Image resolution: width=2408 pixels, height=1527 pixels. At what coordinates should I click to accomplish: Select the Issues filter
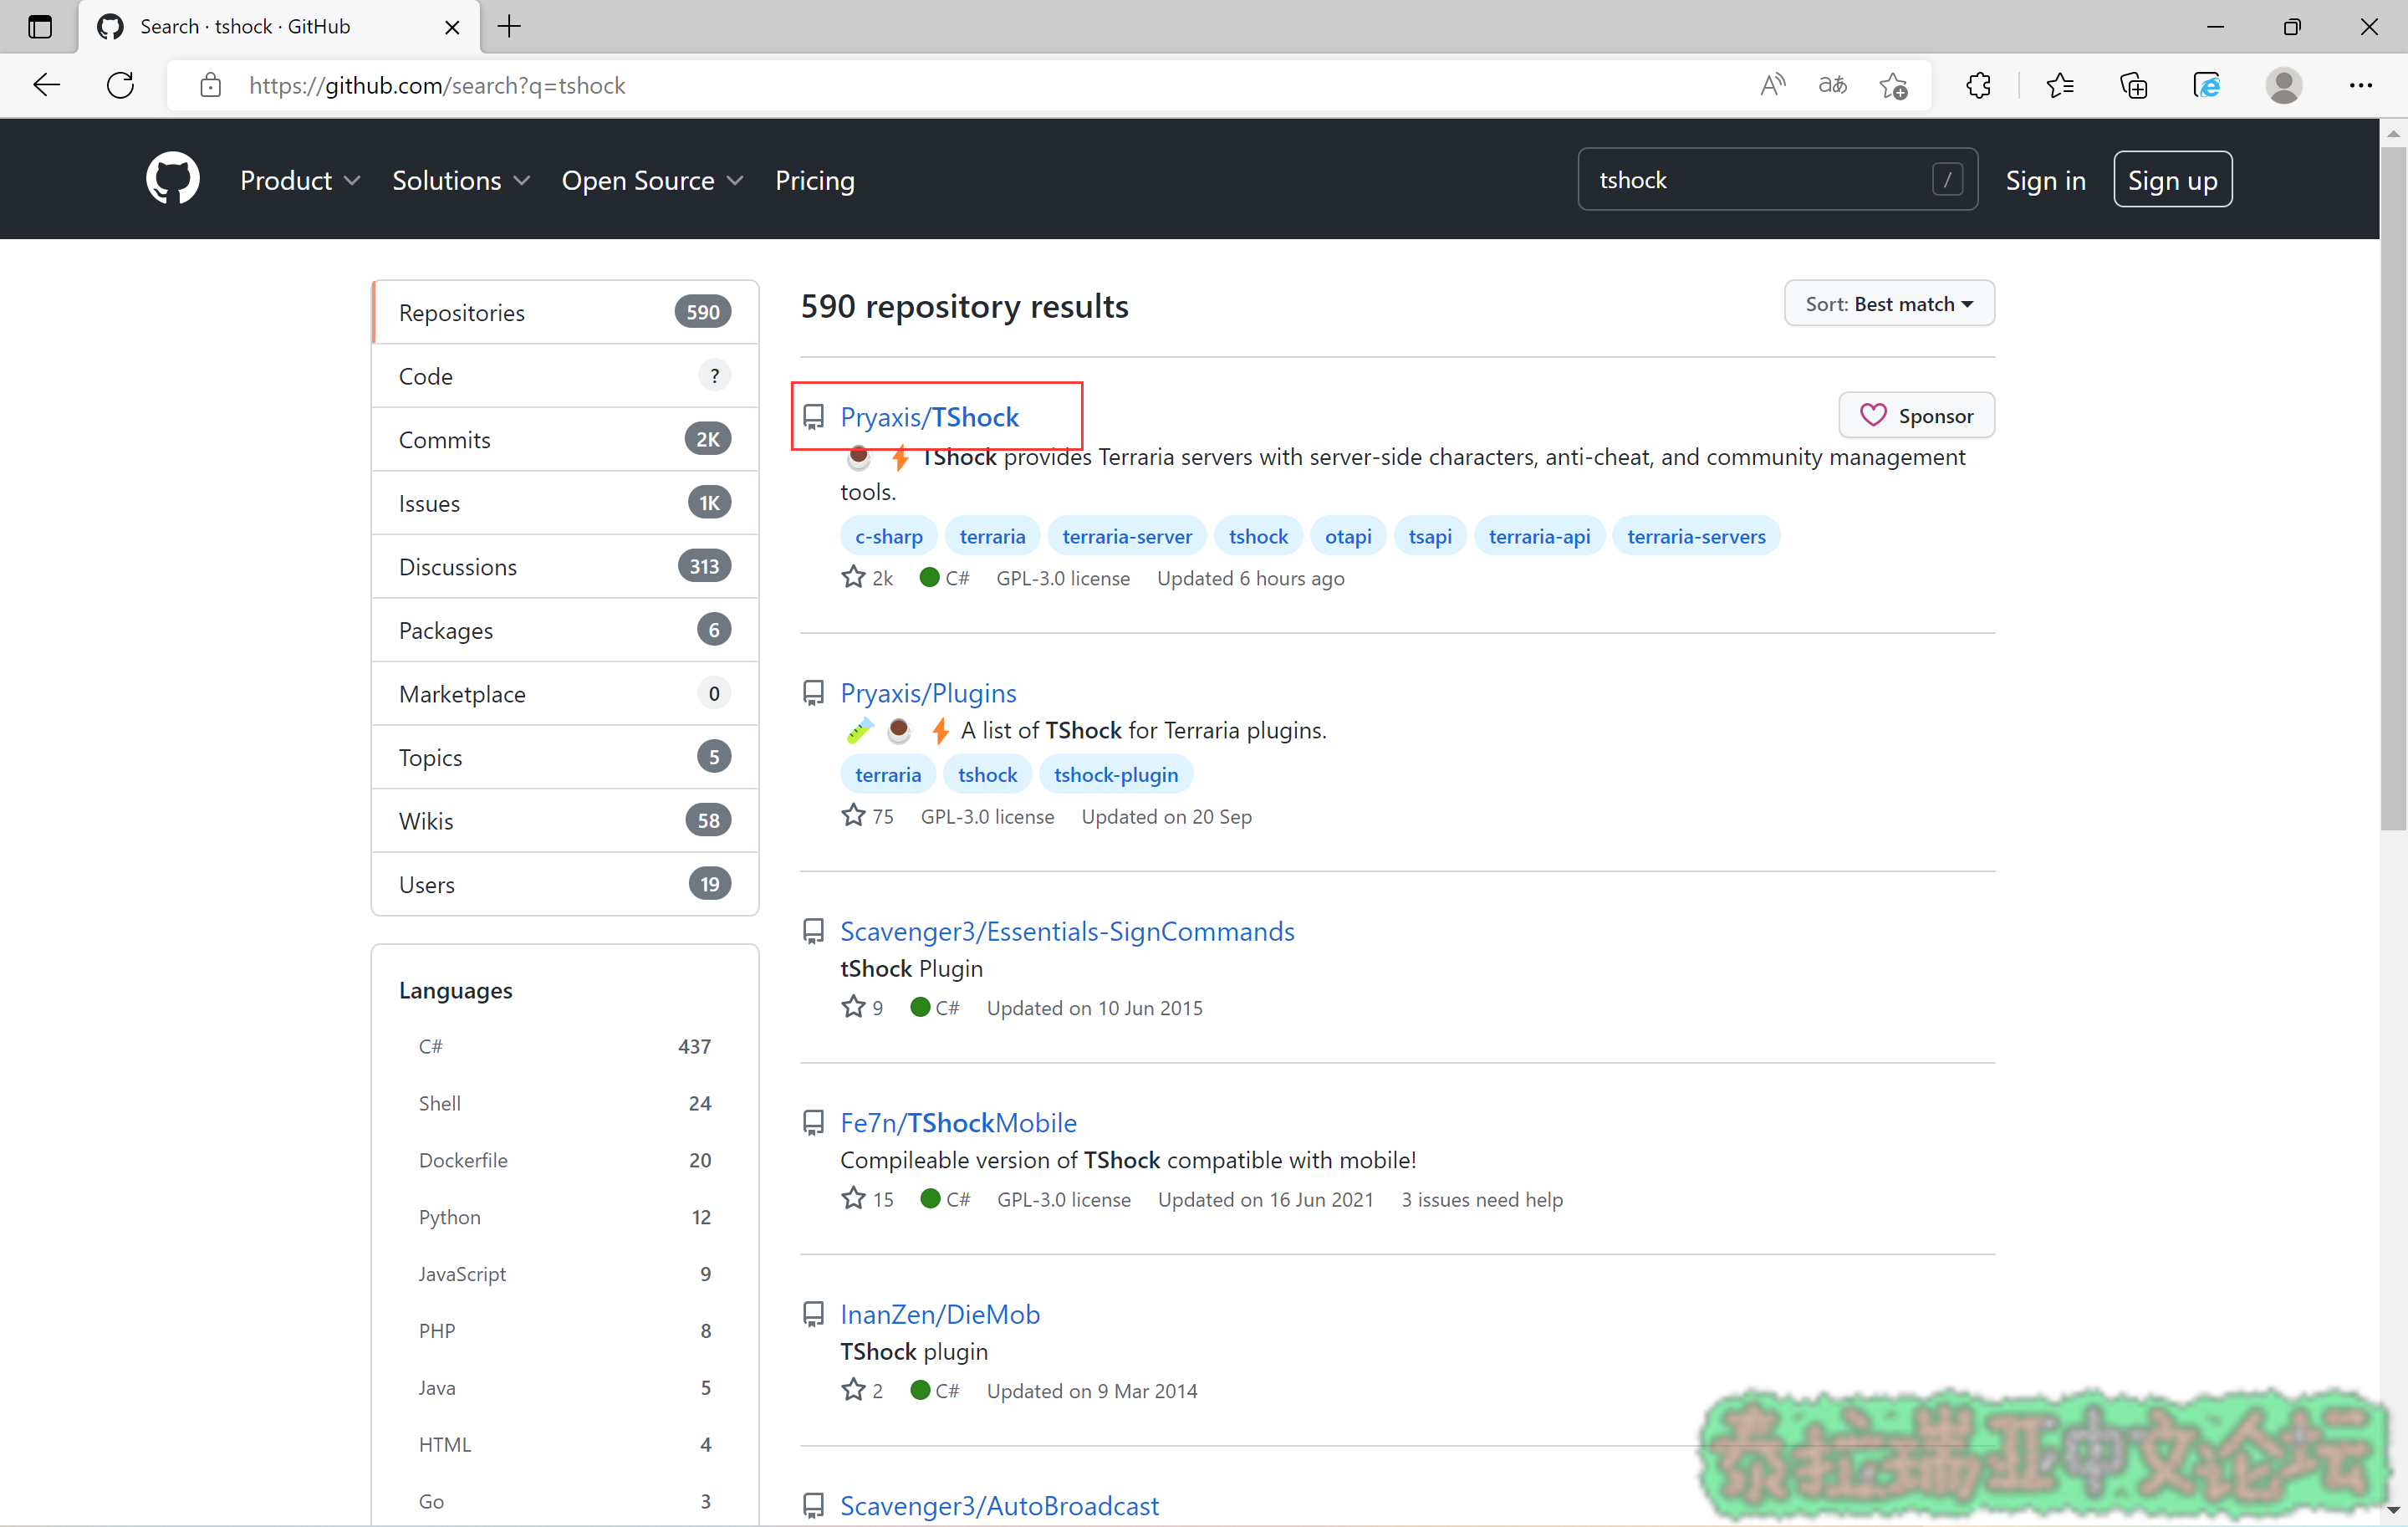(565, 503)
